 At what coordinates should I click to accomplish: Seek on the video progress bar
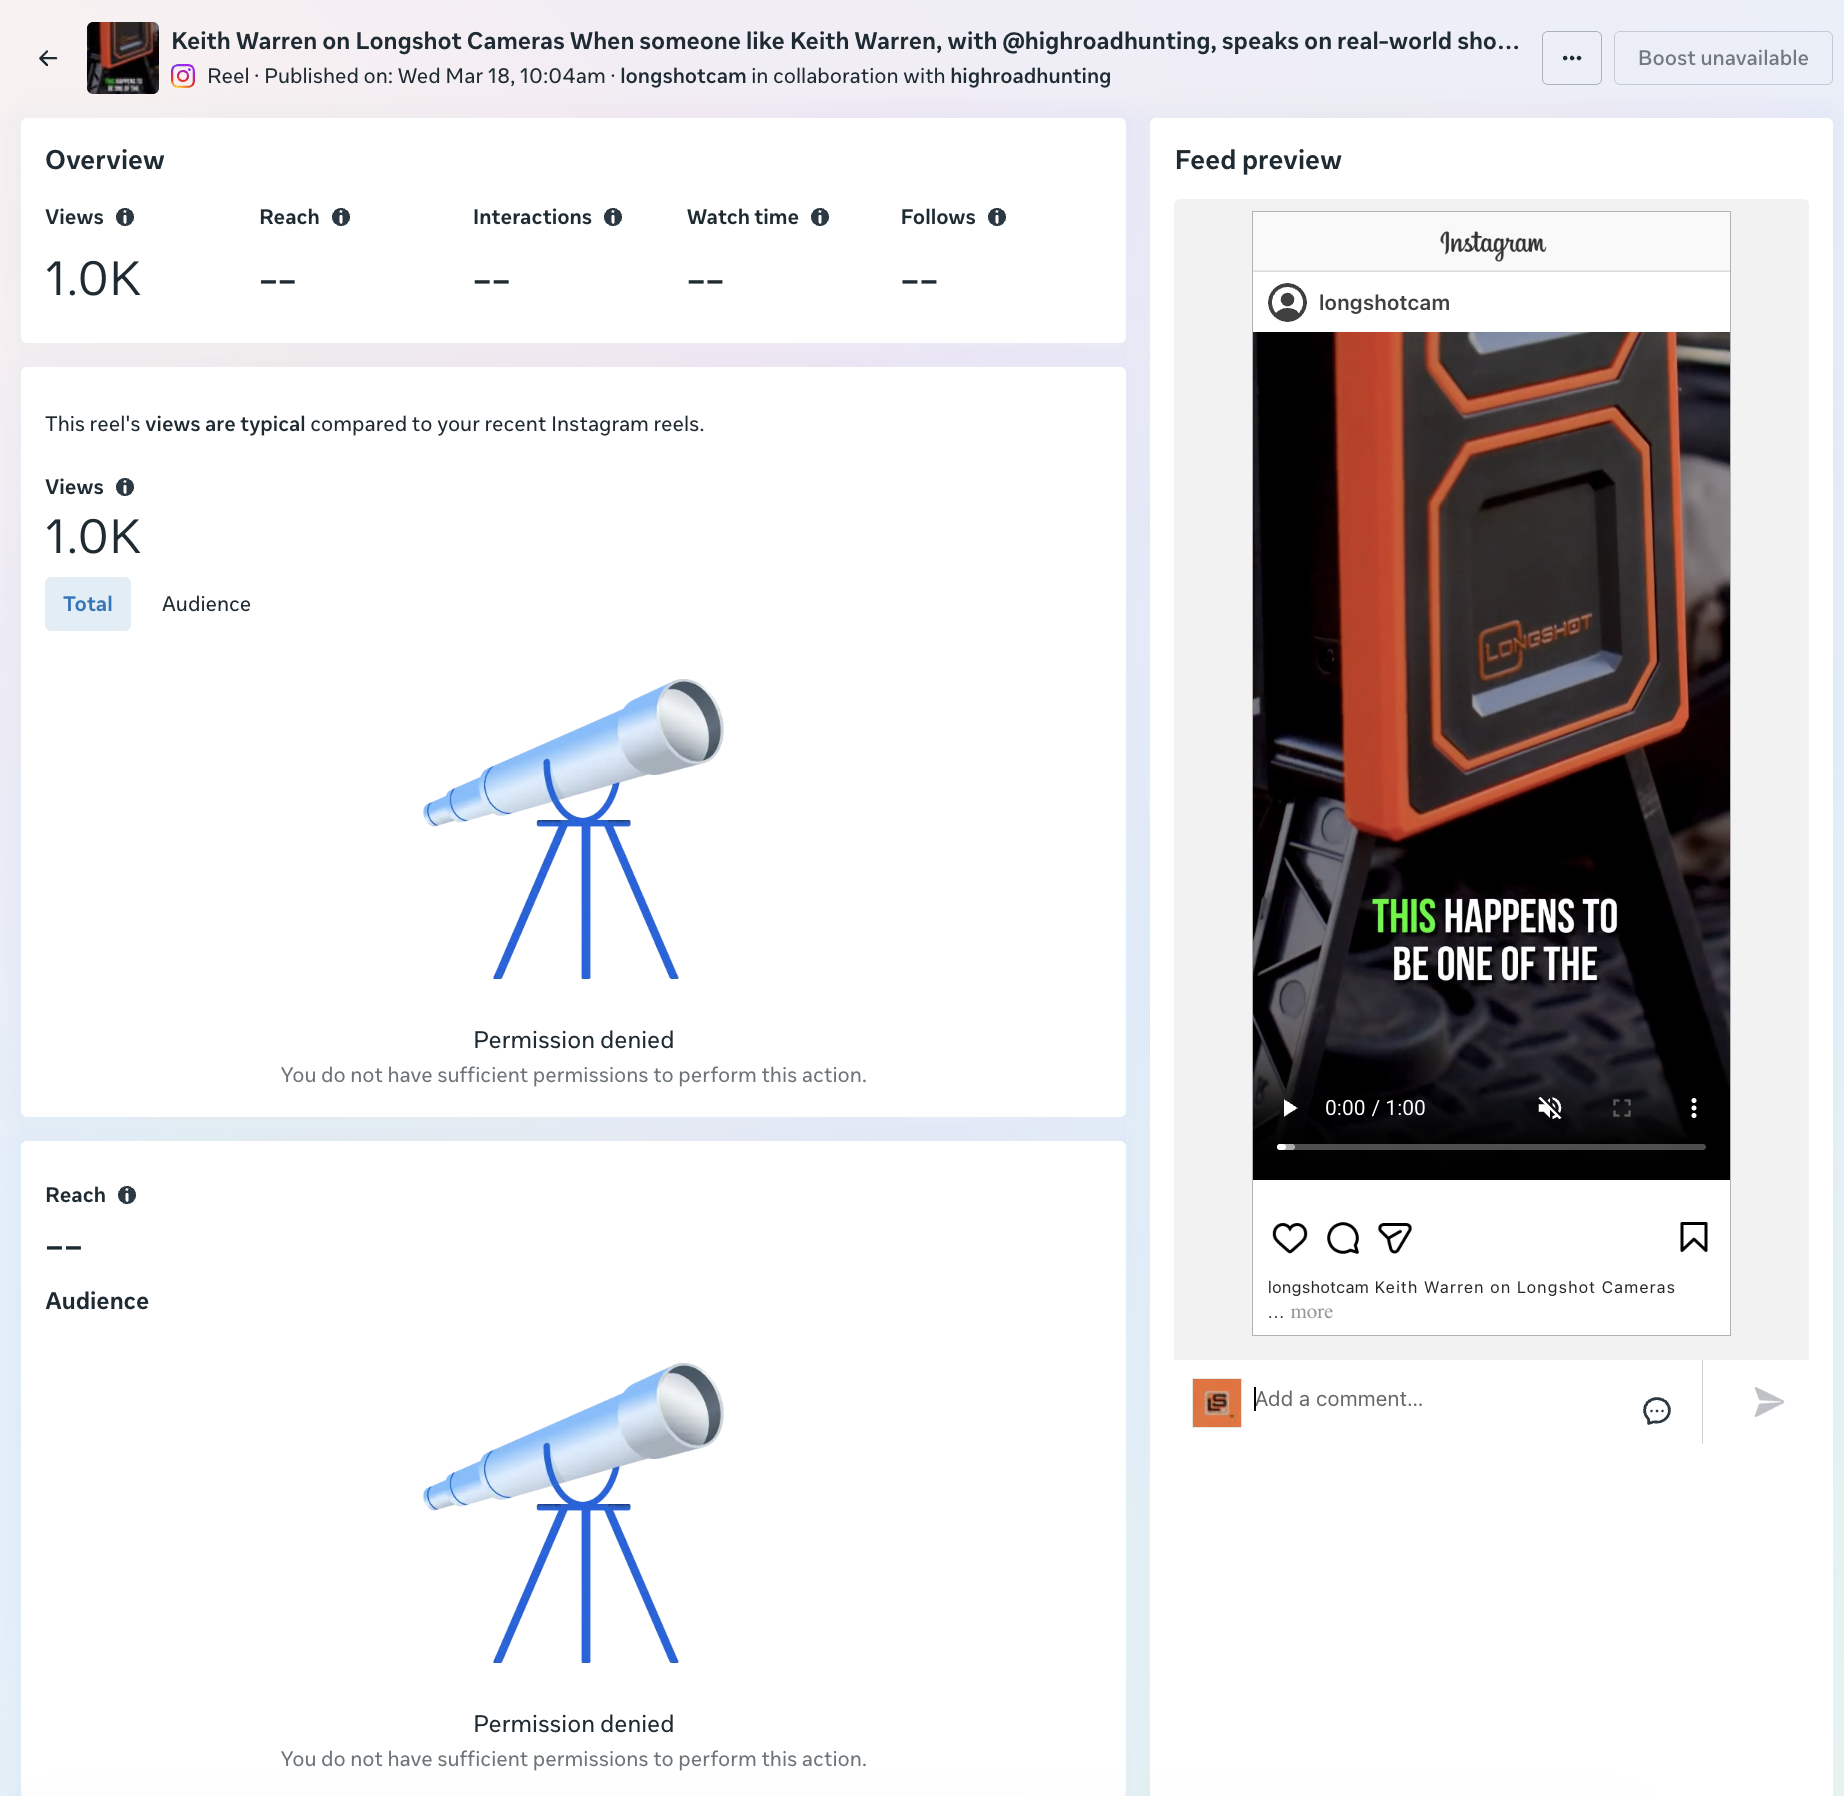coord(1491,1147)
